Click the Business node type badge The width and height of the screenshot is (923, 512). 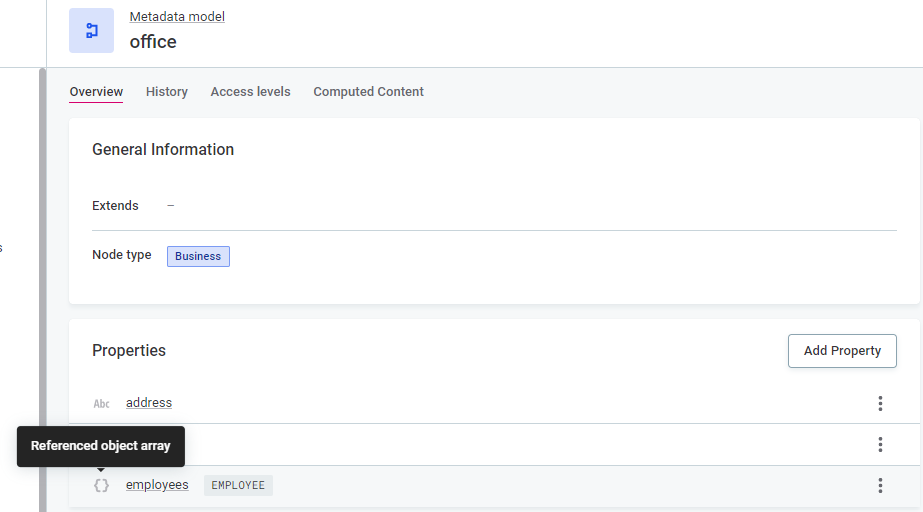pyautogui.click(x=198, y=256)
